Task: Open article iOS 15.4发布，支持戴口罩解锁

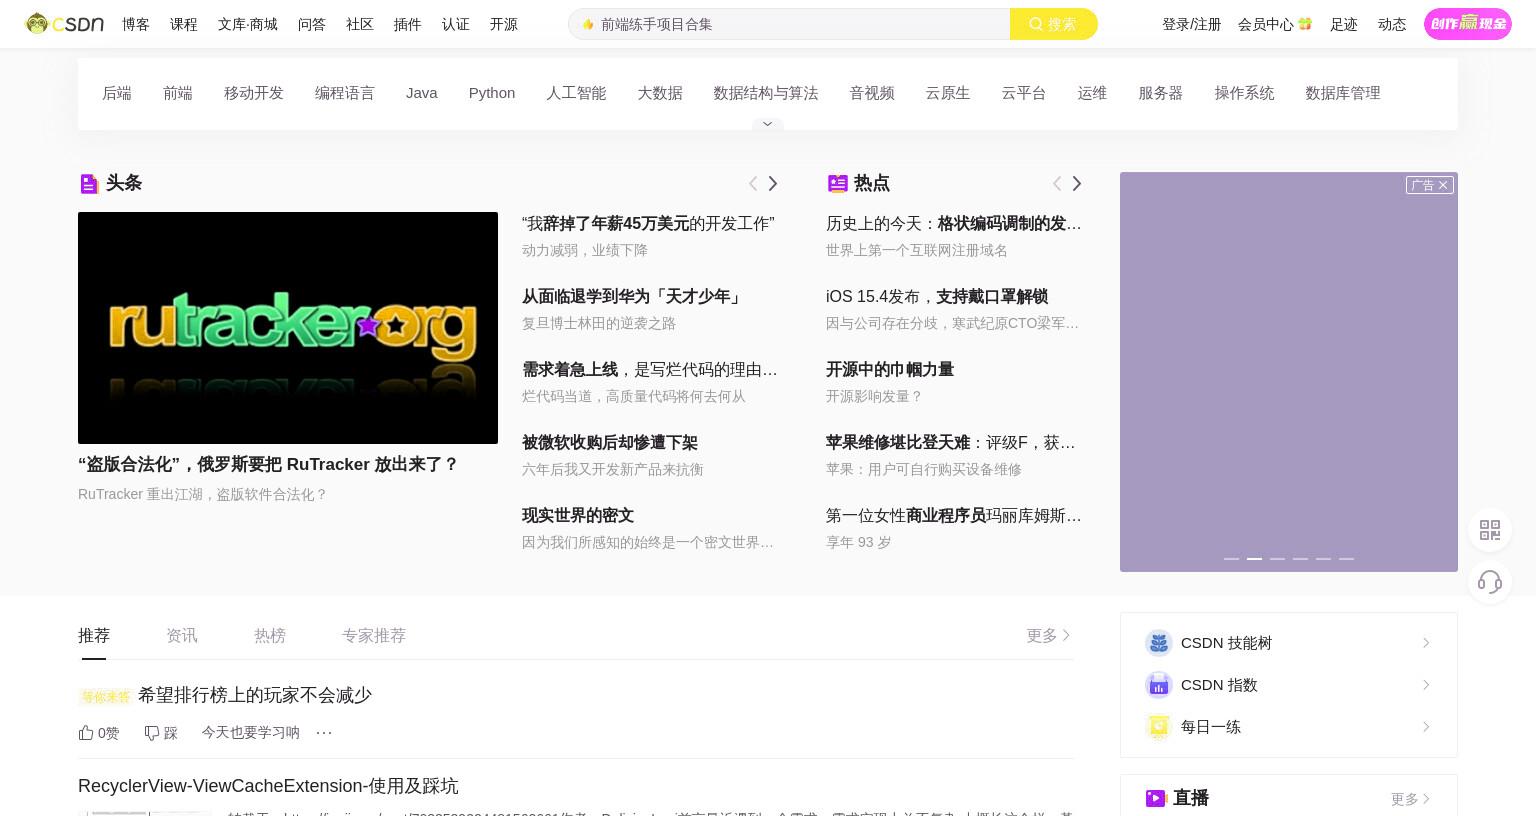Action: [937, 296]
